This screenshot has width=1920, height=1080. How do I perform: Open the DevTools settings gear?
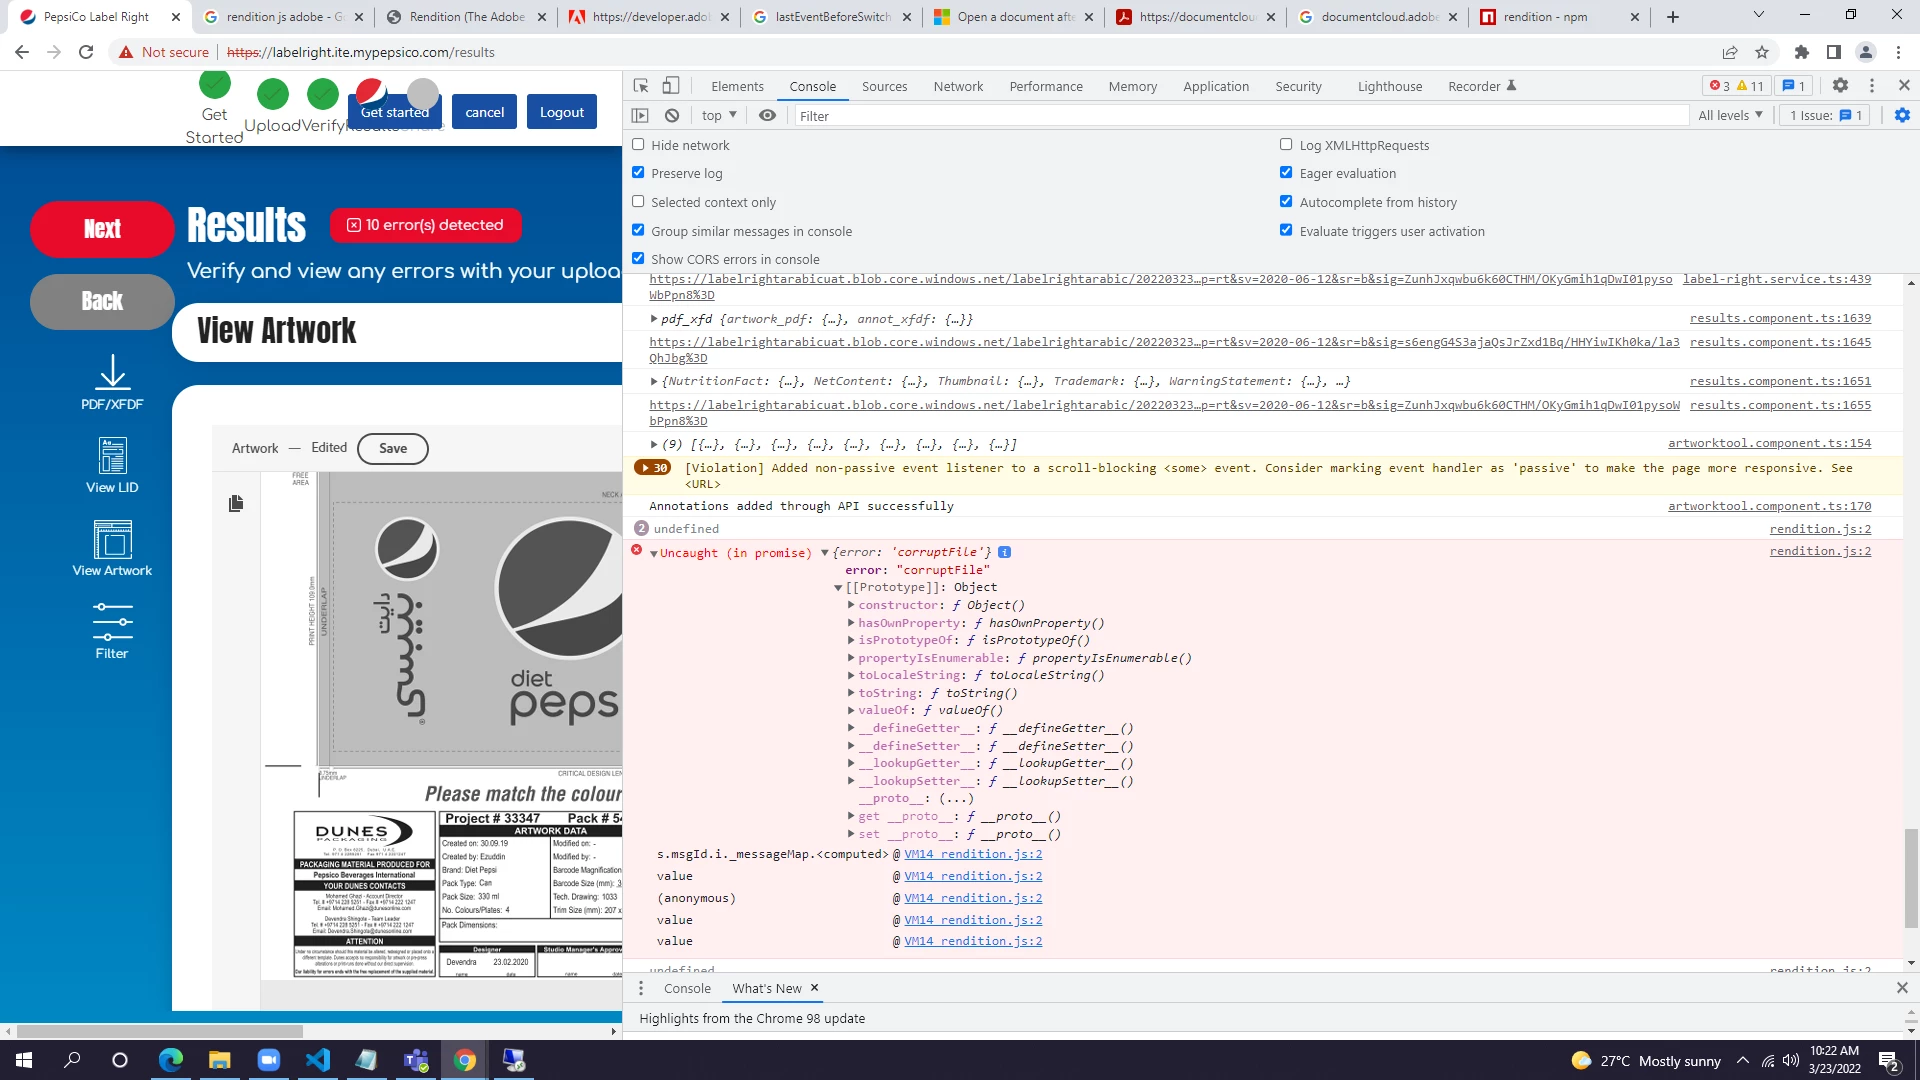[1840, 86]
